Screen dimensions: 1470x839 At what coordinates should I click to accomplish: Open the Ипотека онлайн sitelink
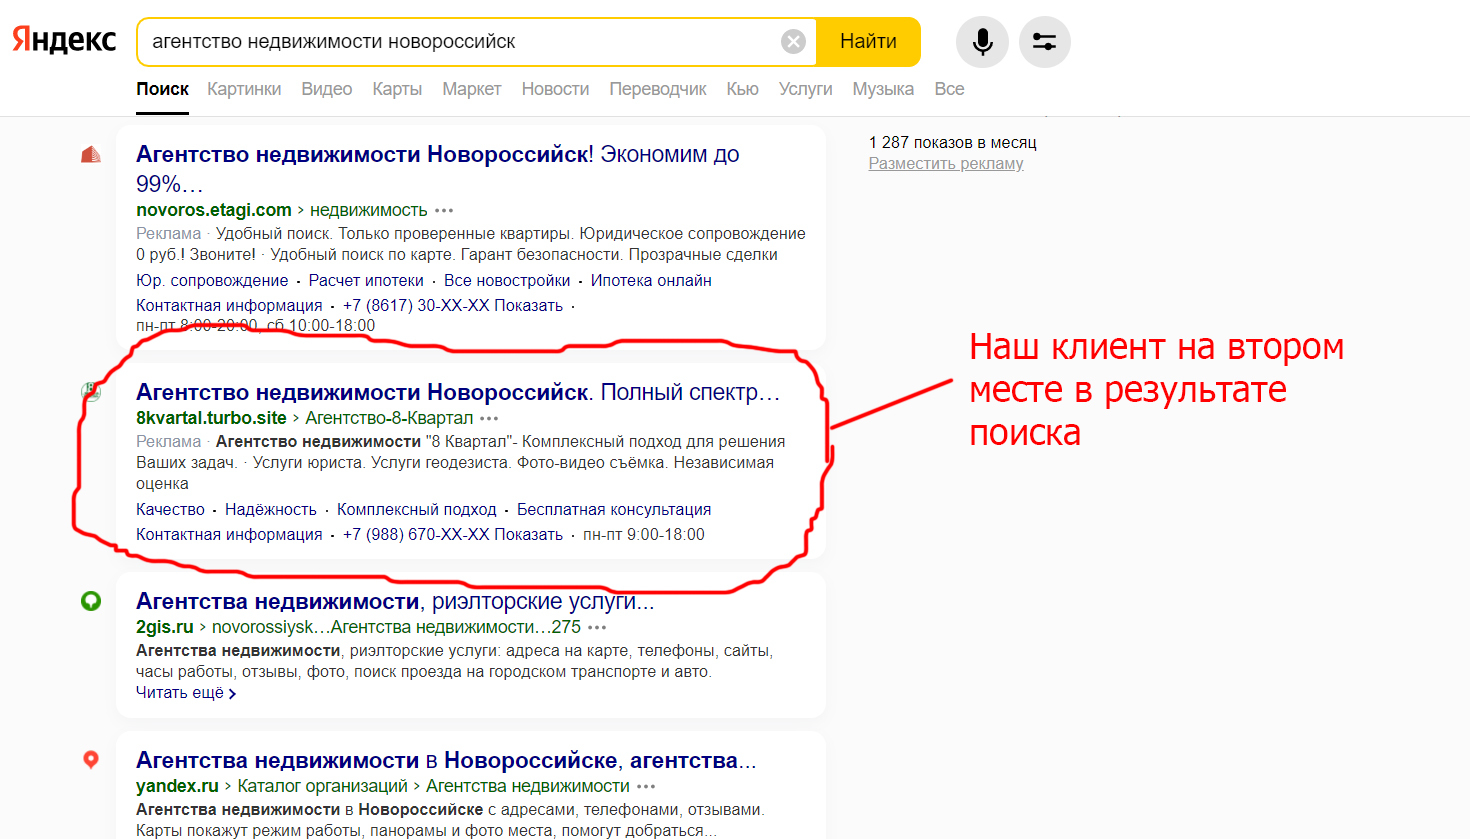pos(651,281)
